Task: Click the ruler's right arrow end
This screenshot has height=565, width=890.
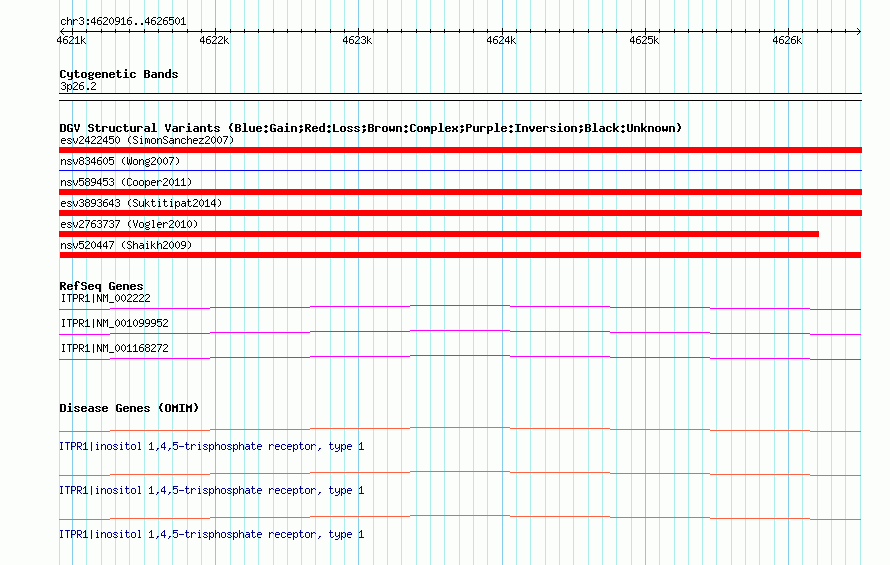Action: (x=859, y=31)
